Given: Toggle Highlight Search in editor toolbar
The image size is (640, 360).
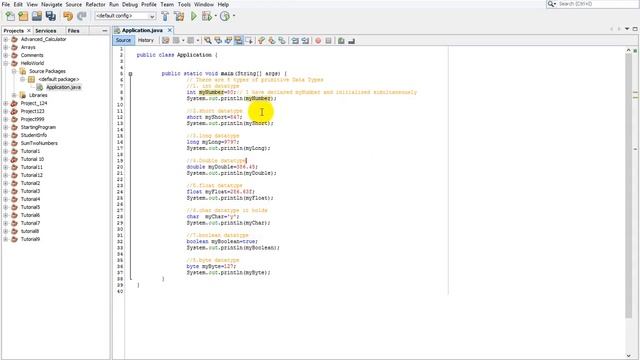Looking at the screenshot, I should pyautogui.click(x=238, y=40).
